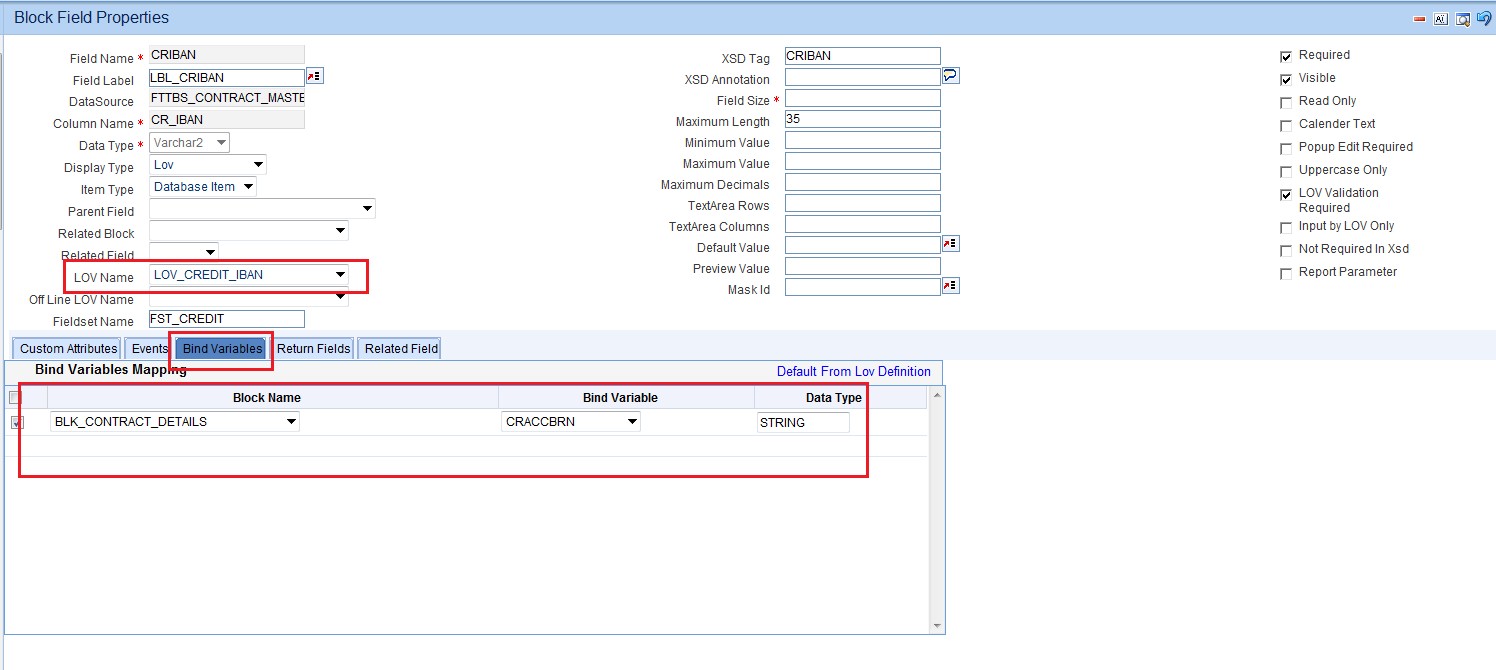The height and width of the screenshot is (670, 1496).
Task: Click the XSD Tag CRIBAN input
Action: point(863,56)
